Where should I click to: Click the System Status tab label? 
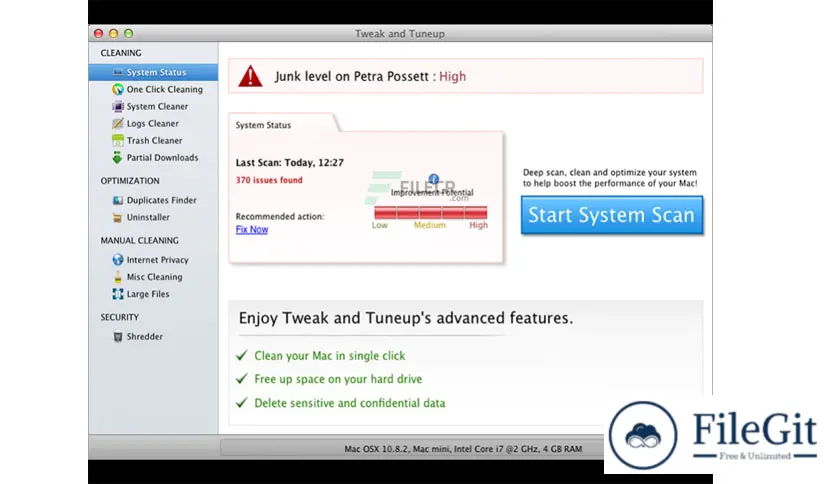tap(263, 125)
